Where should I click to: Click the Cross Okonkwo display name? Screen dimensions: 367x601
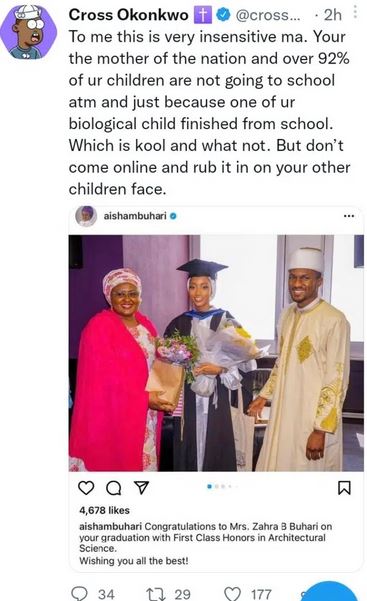click(x=128, y=15)
